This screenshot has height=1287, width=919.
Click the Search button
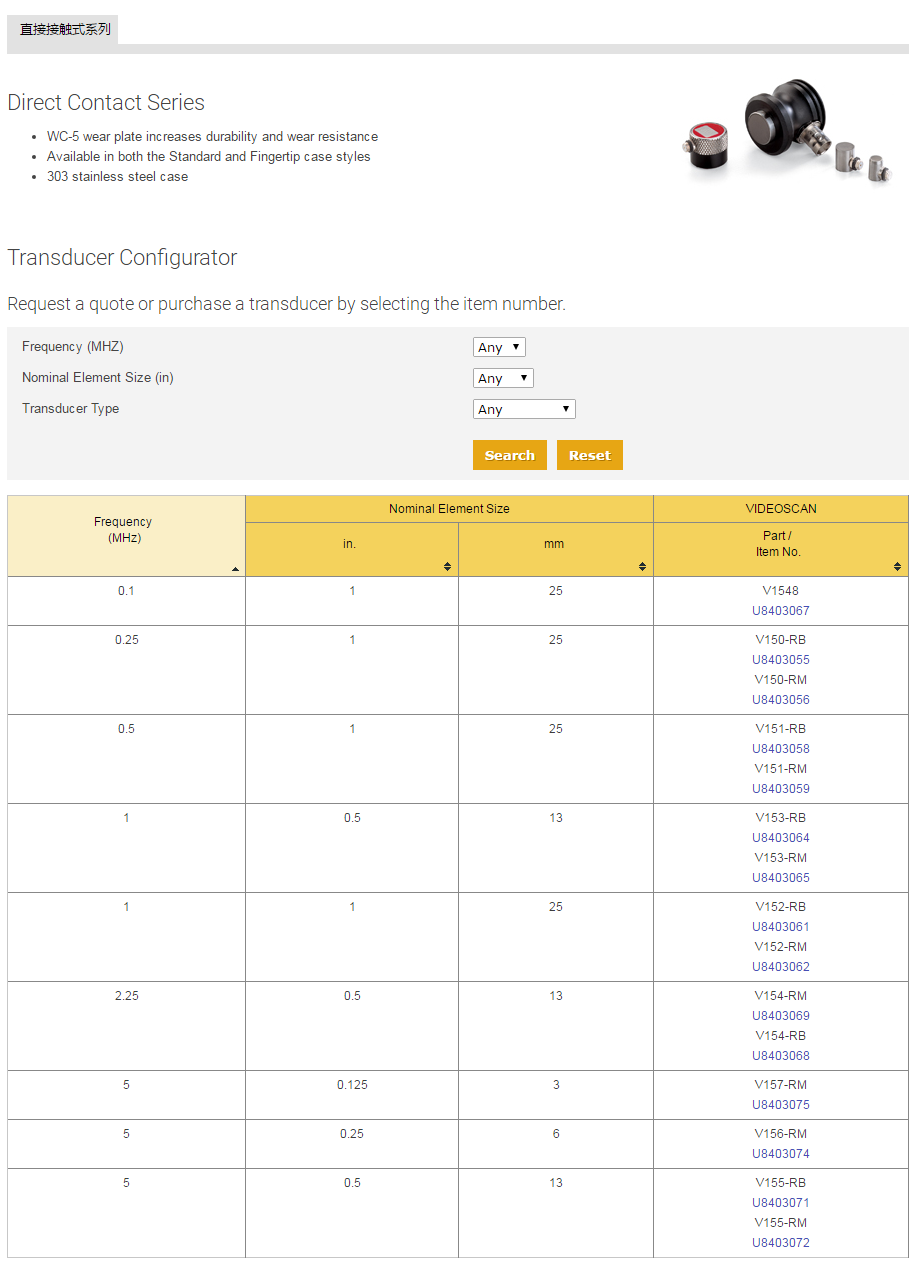[x=509, y=455]
